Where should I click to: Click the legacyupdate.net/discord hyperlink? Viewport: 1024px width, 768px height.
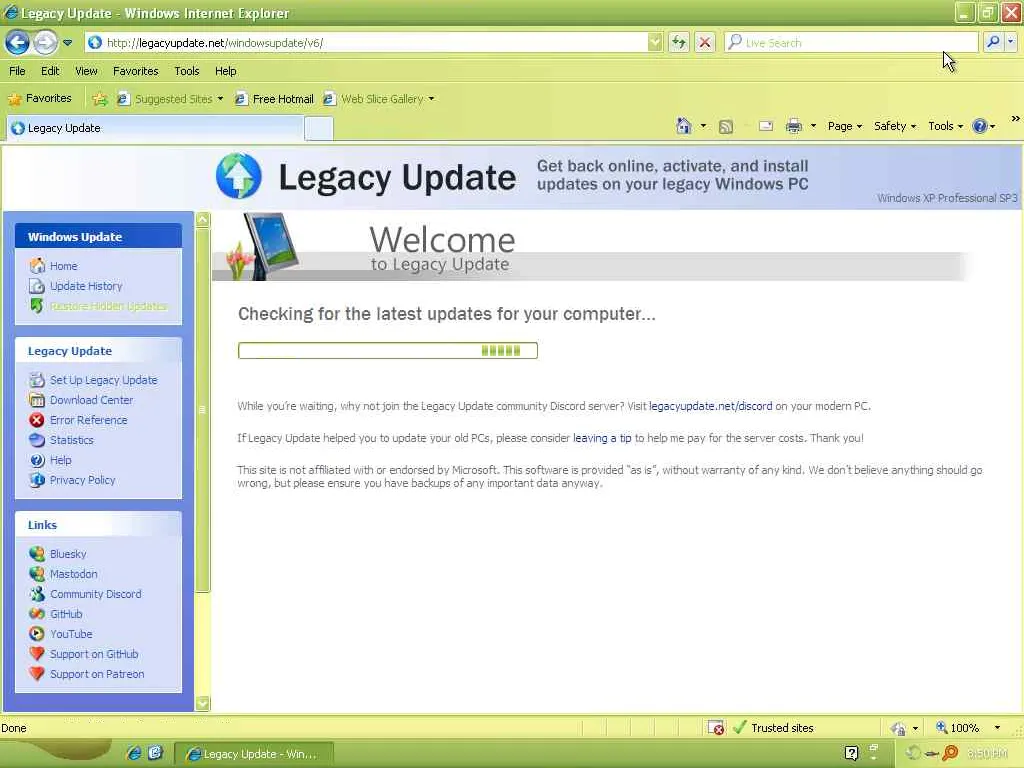(x=711, y=406)
